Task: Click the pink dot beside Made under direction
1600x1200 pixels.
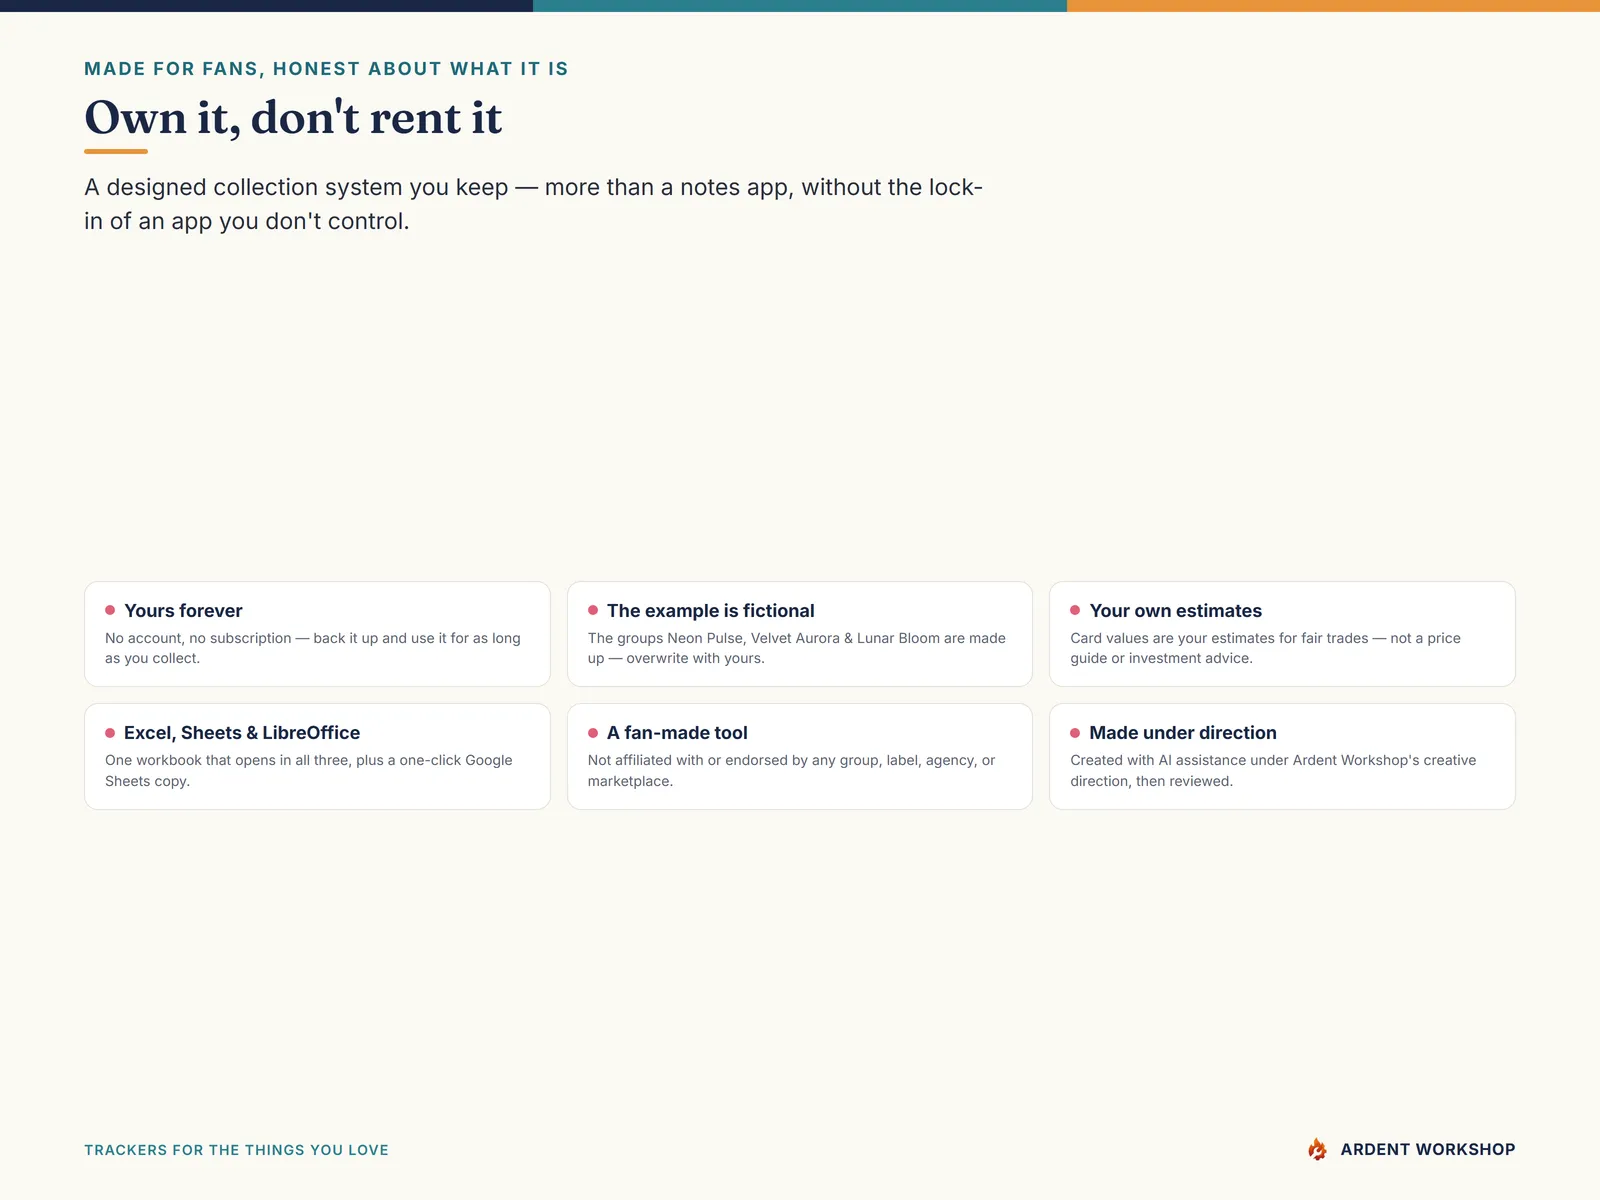Action: coord(1075,733)
